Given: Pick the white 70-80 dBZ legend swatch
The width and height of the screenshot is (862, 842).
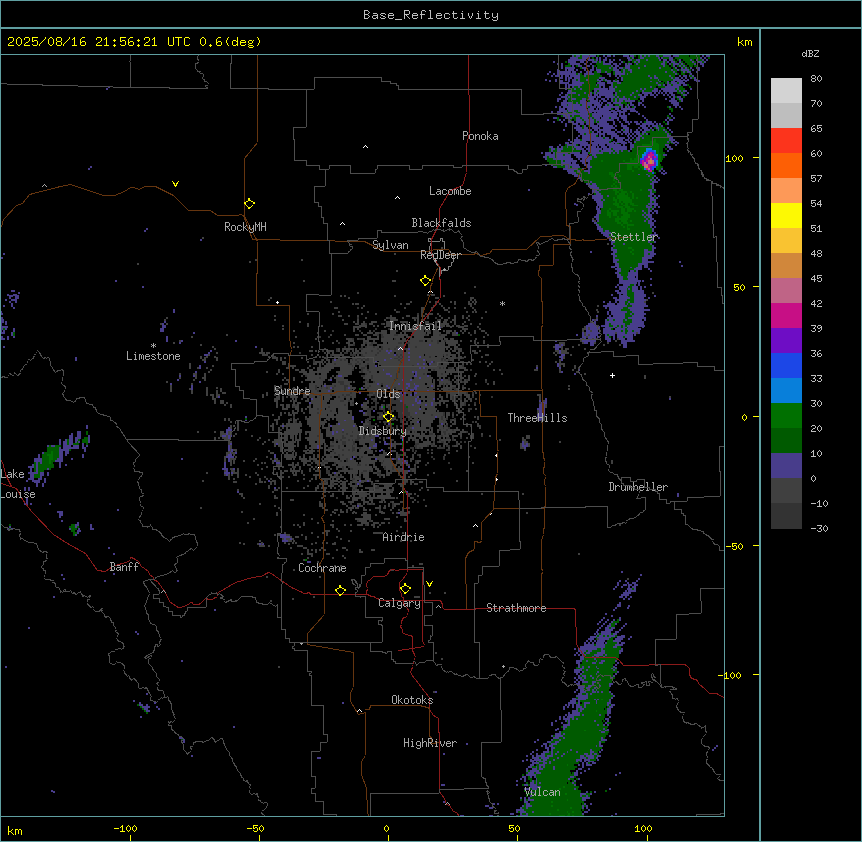Looking at the screenshot, I should (x=786, y=91).
